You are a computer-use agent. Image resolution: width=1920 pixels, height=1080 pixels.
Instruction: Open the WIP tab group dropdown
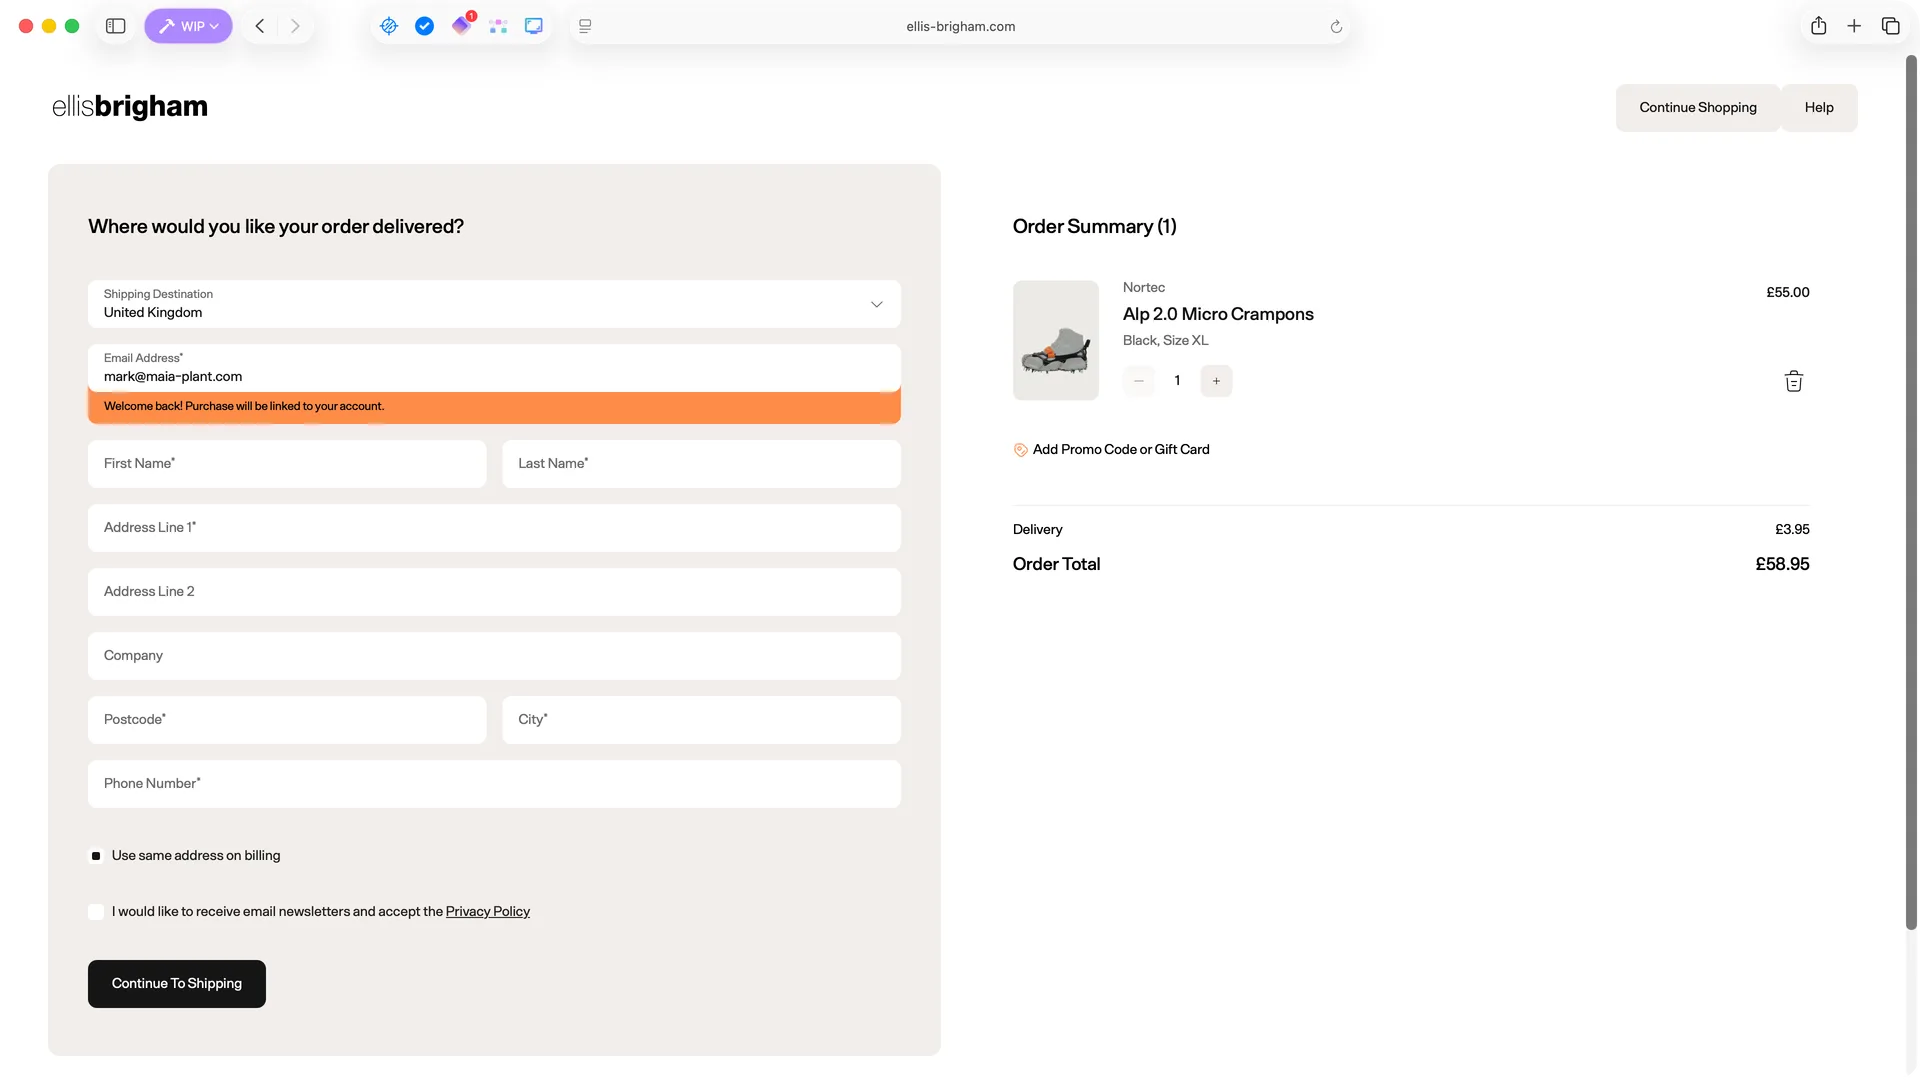[x=188, y=26]
